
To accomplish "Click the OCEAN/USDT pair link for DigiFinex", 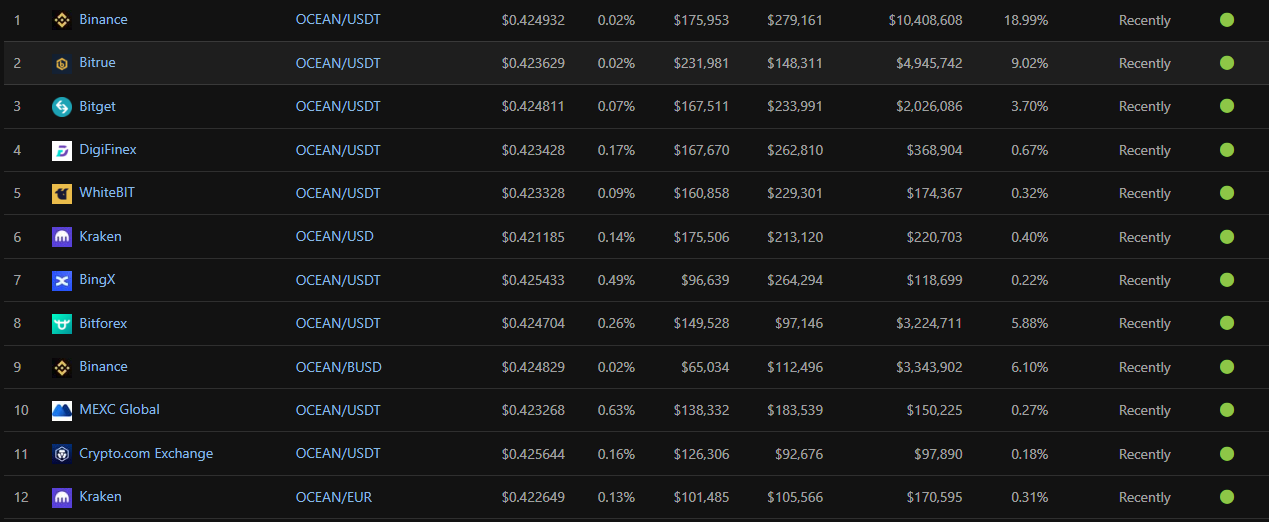I will pyautogui.click(x=338, y=150).
